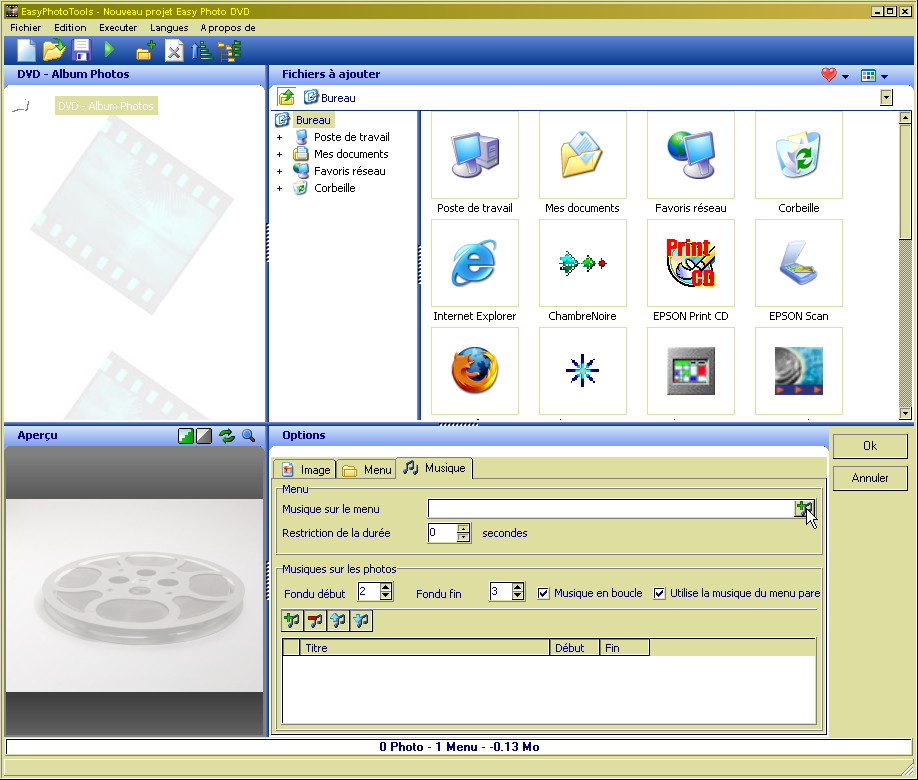Screen dimensions: 918x780
Task: Toggle Utilise la musique du menu checkbox
Action: coord(660,593)
